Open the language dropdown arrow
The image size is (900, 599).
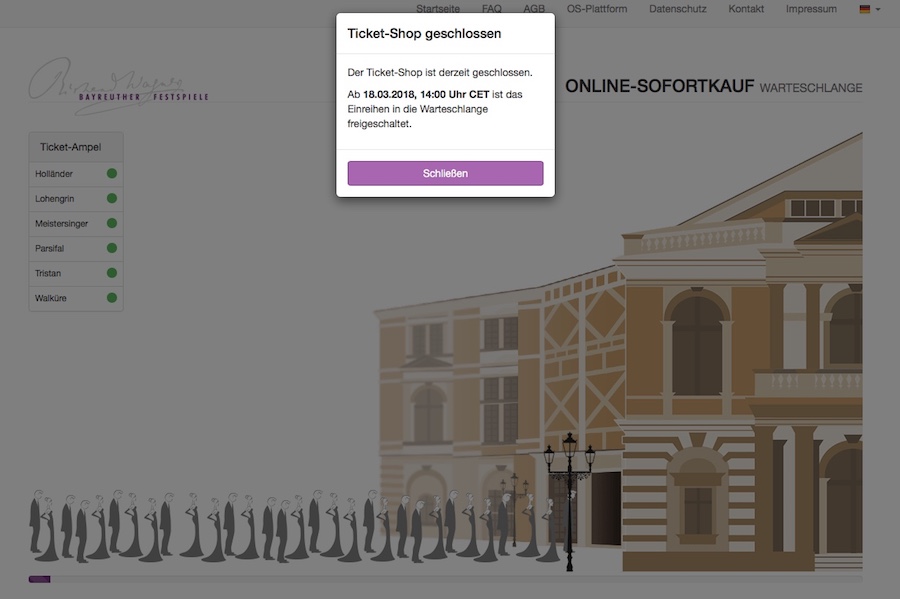878,9
